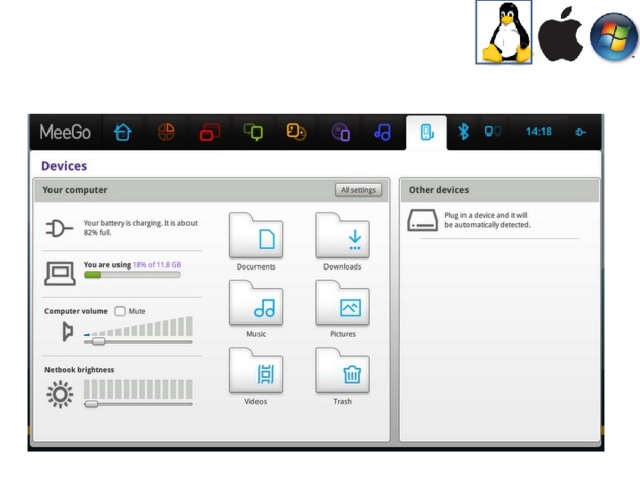Click the speaker volume icon

[67, 331]
